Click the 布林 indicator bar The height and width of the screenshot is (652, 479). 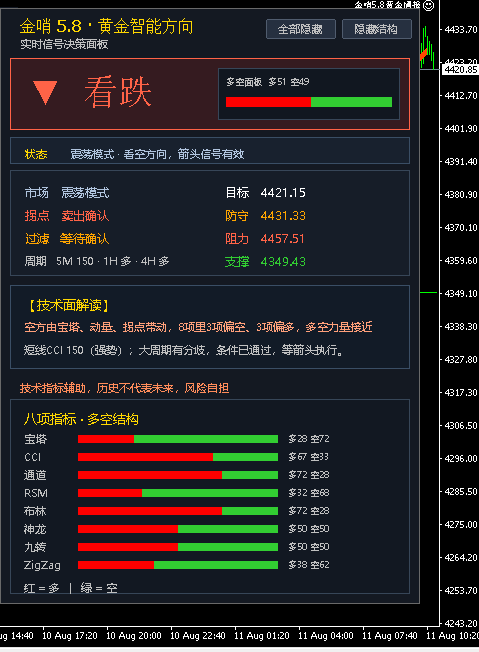tap(178, 511)
